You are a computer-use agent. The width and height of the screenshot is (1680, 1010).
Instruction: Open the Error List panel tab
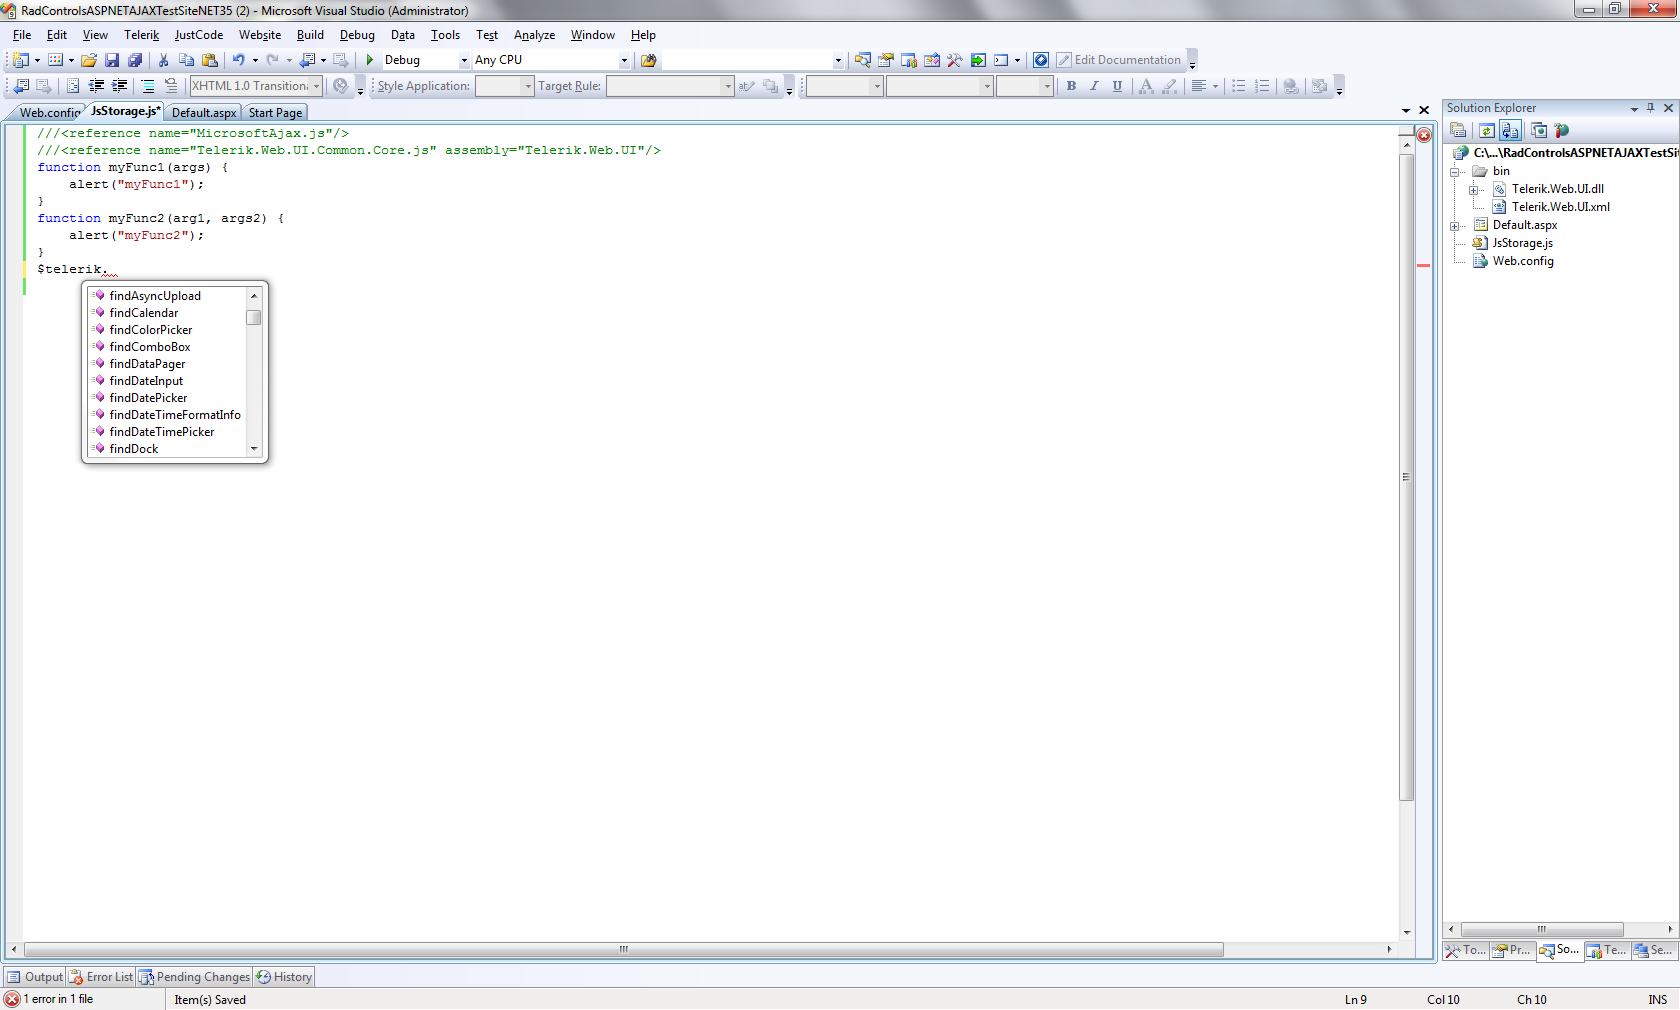(101, 977)
